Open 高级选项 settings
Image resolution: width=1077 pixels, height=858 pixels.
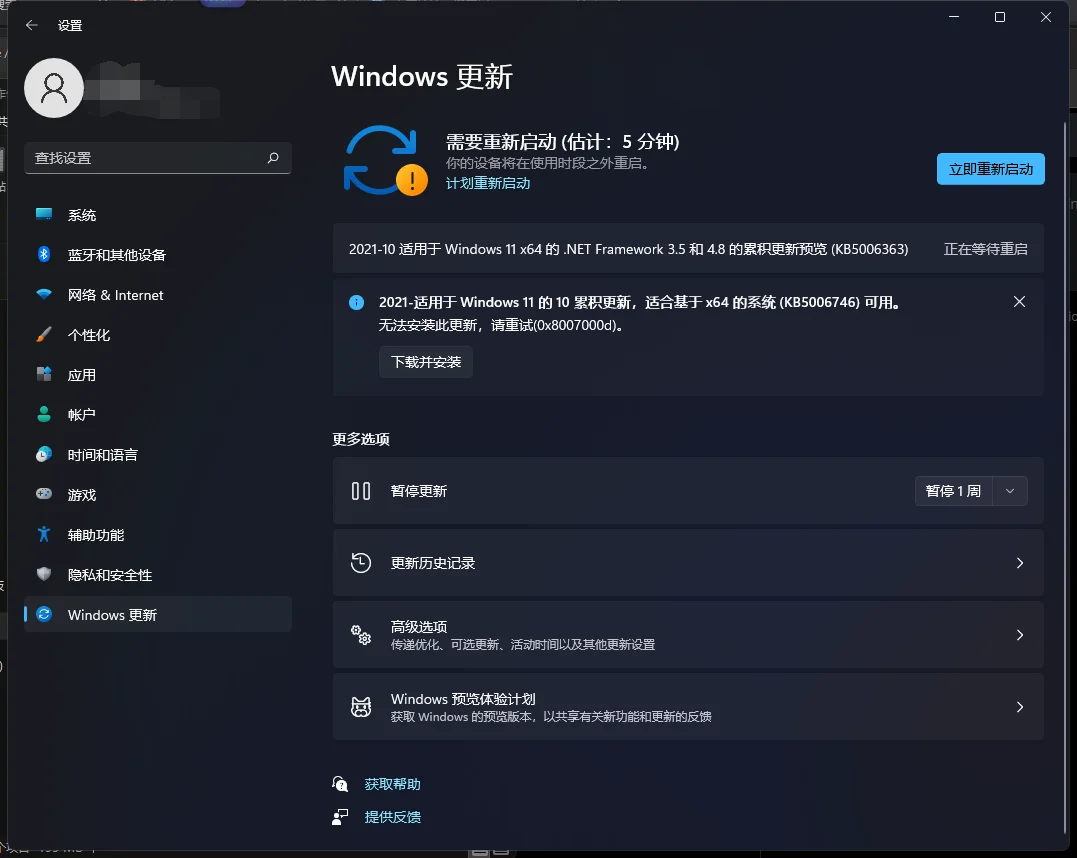(688, 635)
